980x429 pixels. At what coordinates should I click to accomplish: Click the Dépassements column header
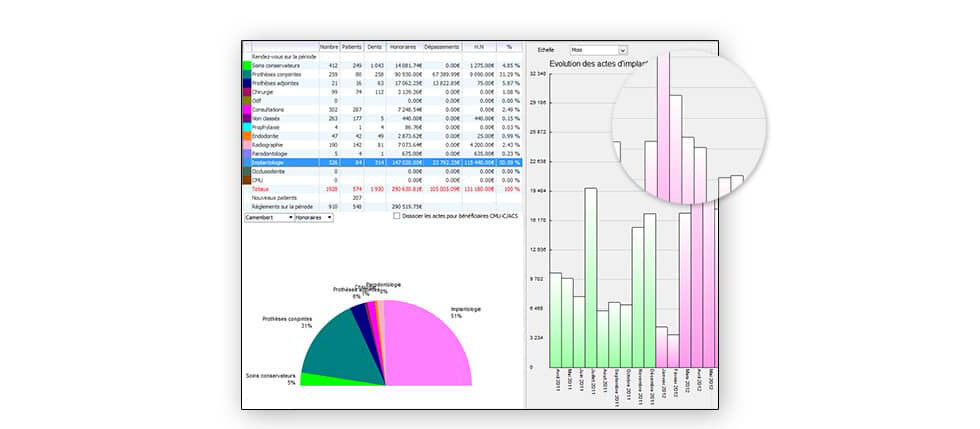441,47
